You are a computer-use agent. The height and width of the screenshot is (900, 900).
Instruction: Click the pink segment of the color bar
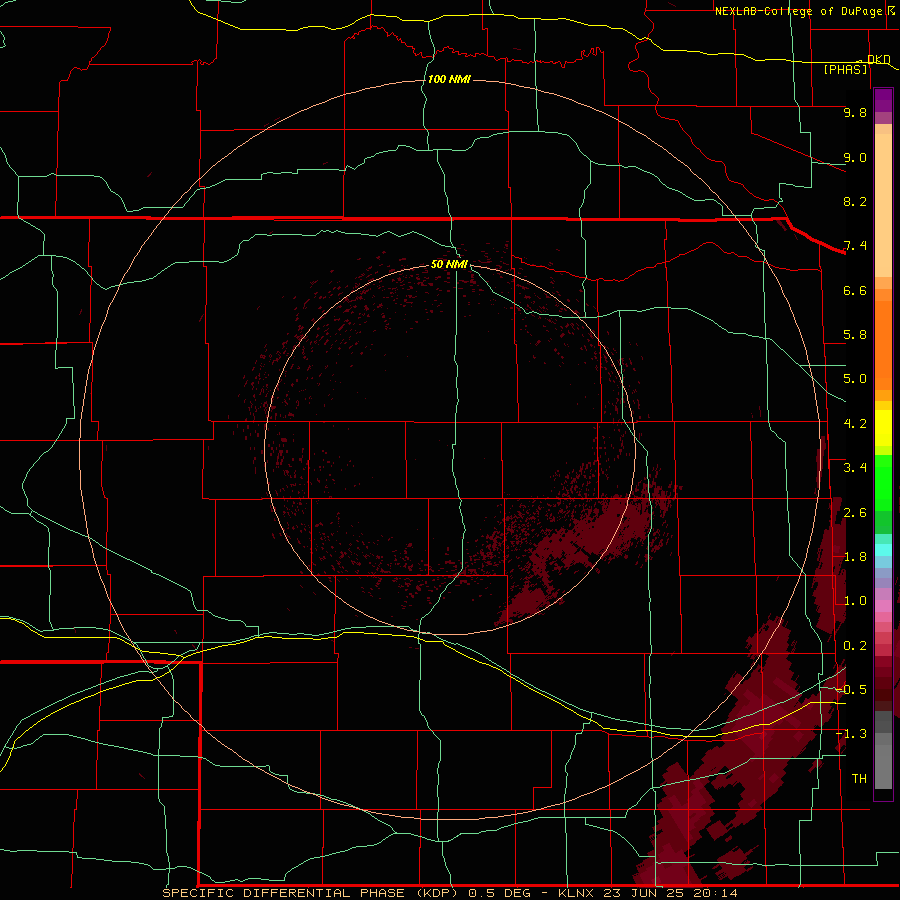coord(883,606)
